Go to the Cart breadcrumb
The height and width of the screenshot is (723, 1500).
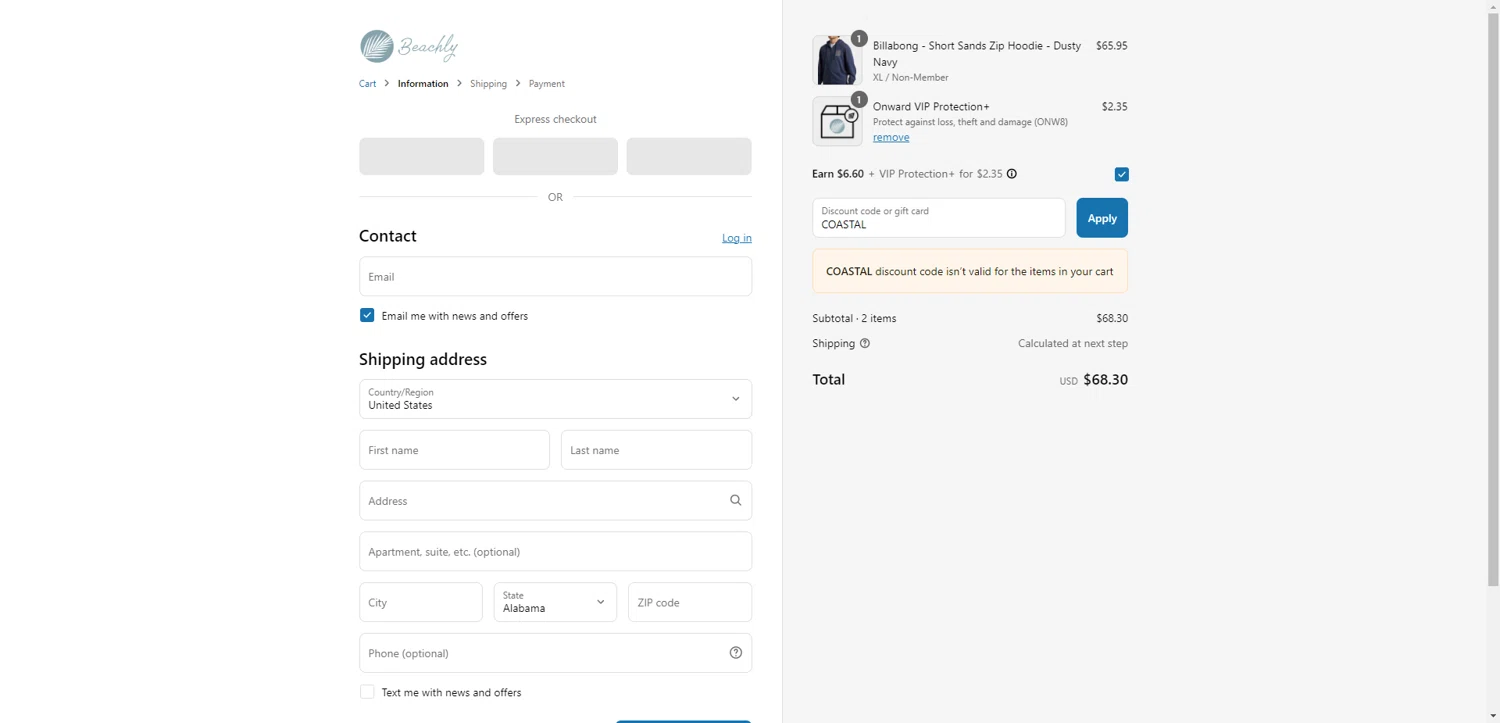367,84
